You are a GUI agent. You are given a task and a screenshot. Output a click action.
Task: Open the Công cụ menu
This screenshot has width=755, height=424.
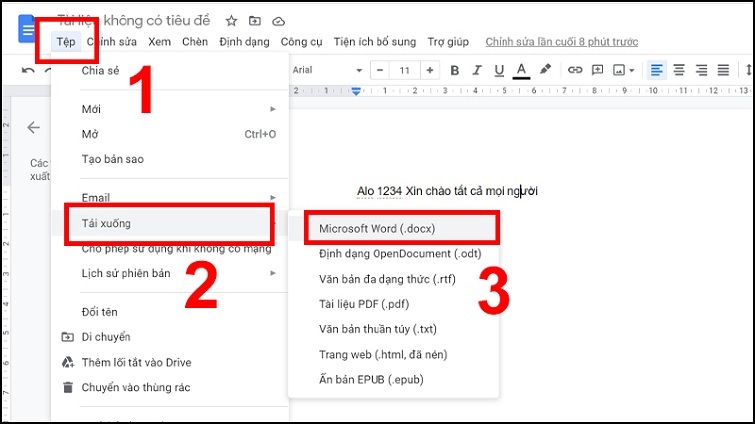[301, 42]
